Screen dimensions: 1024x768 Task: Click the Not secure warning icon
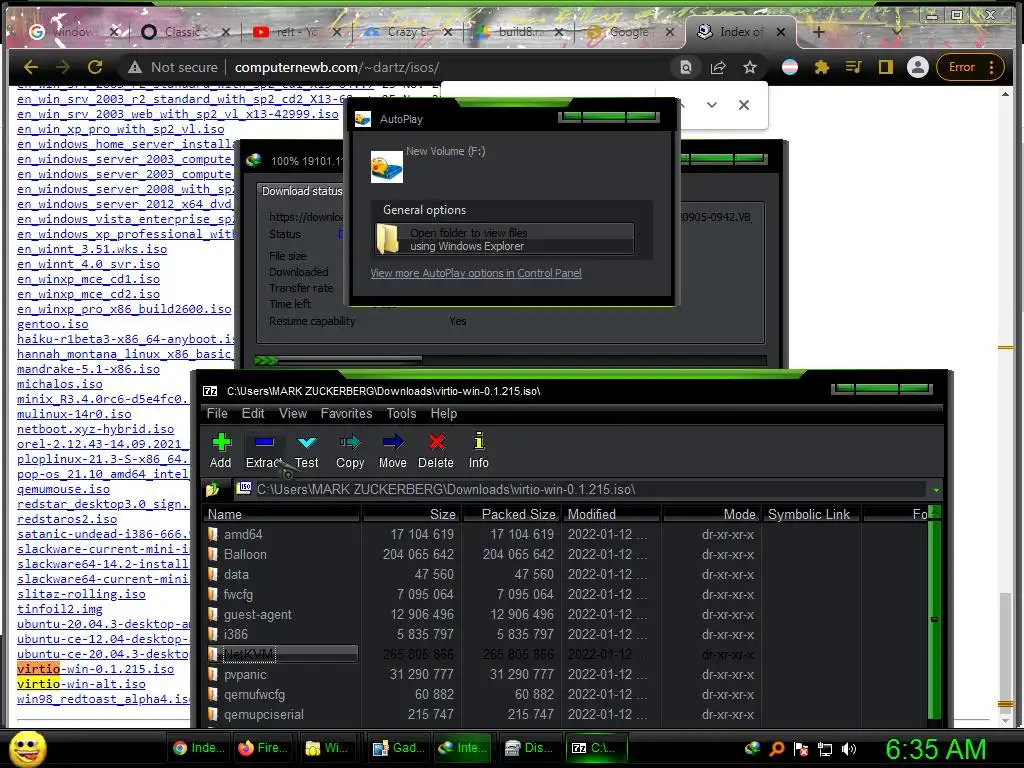point(135,67)
